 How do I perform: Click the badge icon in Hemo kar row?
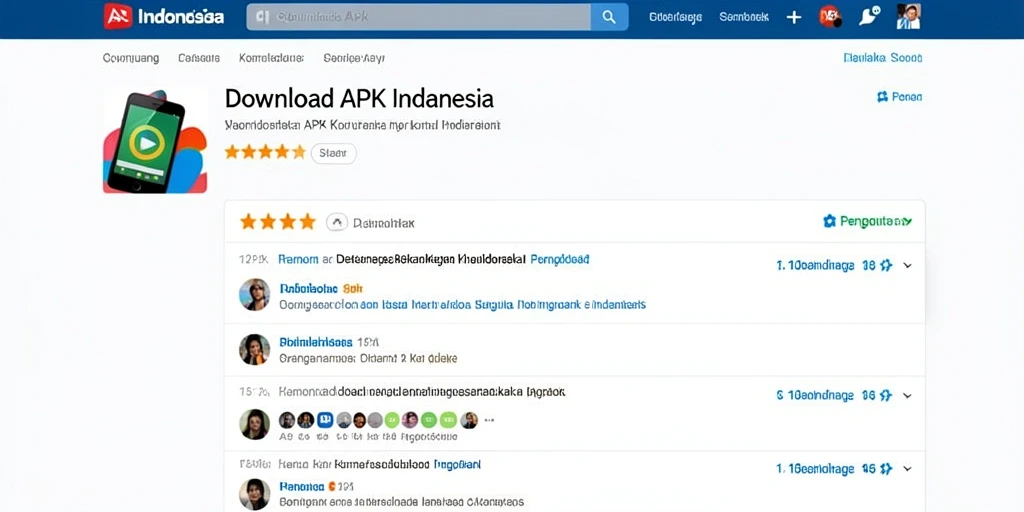pyautogui.click(x=886, y=468)
